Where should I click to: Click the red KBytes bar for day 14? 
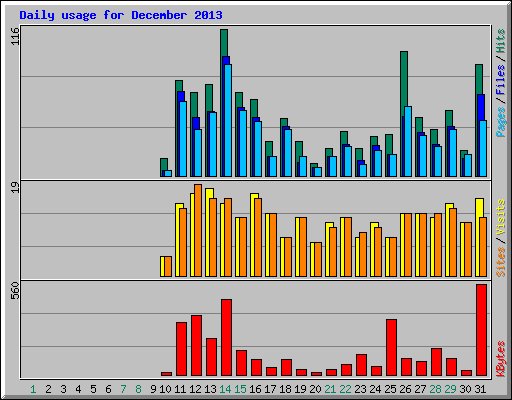tap(226, 337)
